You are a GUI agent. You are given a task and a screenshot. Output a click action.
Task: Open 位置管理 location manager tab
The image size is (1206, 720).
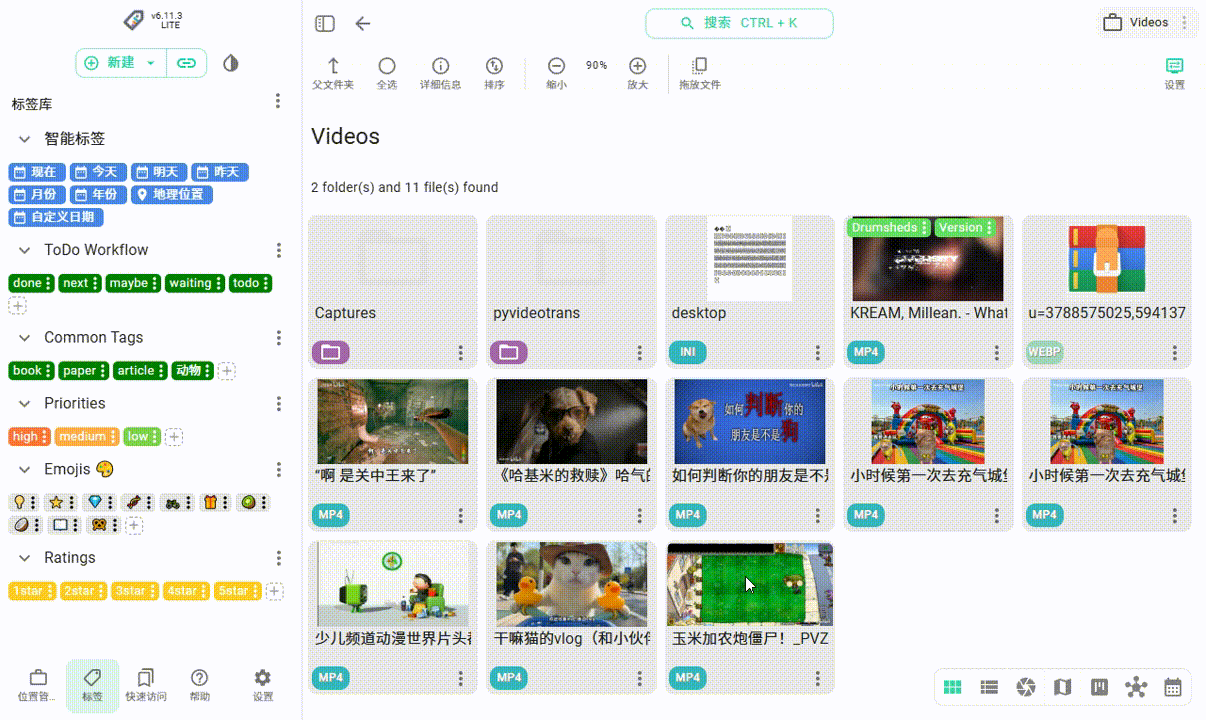(x=37, y=686)
